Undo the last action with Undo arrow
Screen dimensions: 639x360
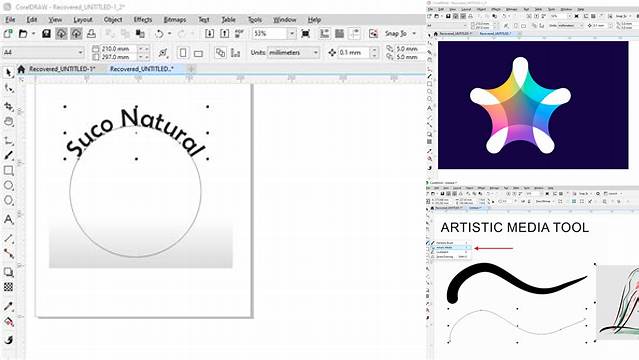(159, 33)
